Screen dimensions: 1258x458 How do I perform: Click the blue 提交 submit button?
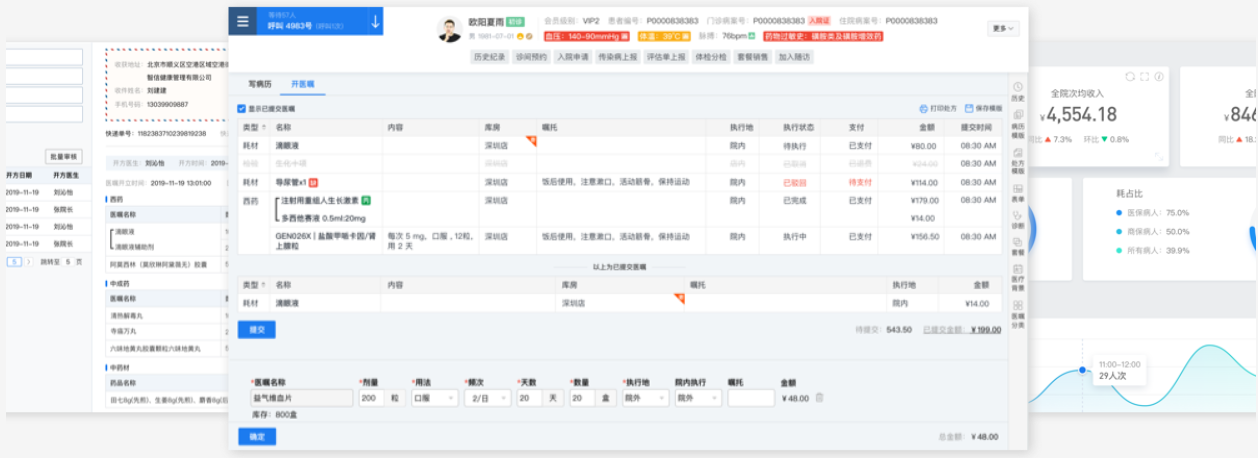click(x=256, y=329)
